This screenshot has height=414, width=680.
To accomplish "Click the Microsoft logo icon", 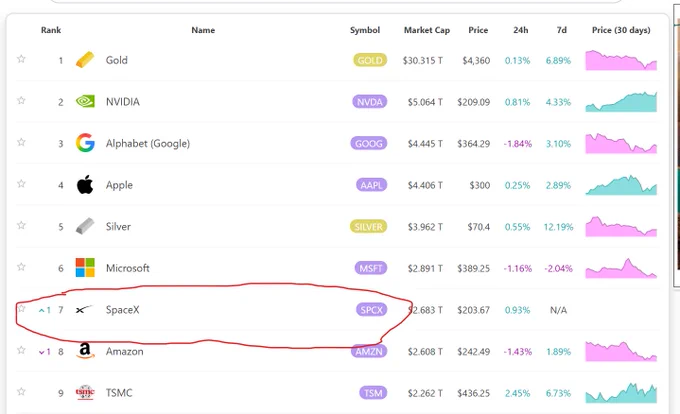I will coord(85,268).
